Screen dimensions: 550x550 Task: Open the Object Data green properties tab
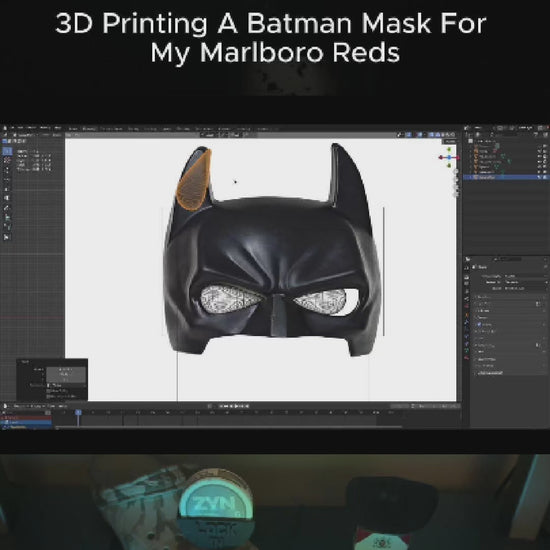click(467, 350)
